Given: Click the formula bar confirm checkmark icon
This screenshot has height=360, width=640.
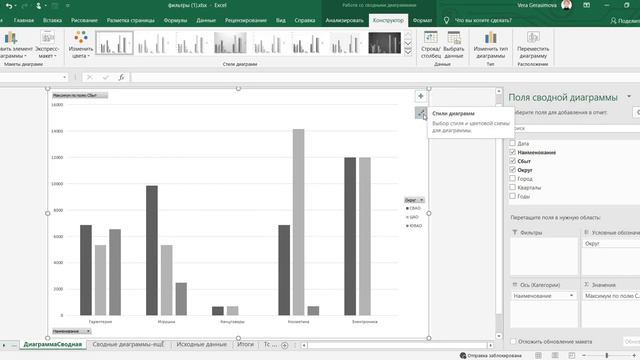Looking at the screenshot, I should click(105, 77).
